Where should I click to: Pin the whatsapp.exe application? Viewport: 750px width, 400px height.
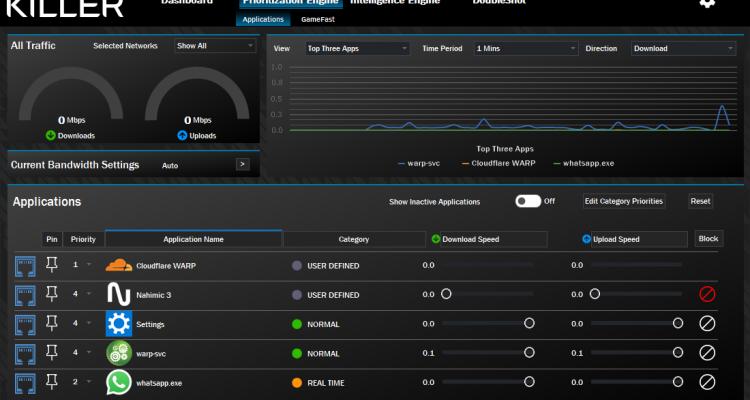[x=53, y=382]
